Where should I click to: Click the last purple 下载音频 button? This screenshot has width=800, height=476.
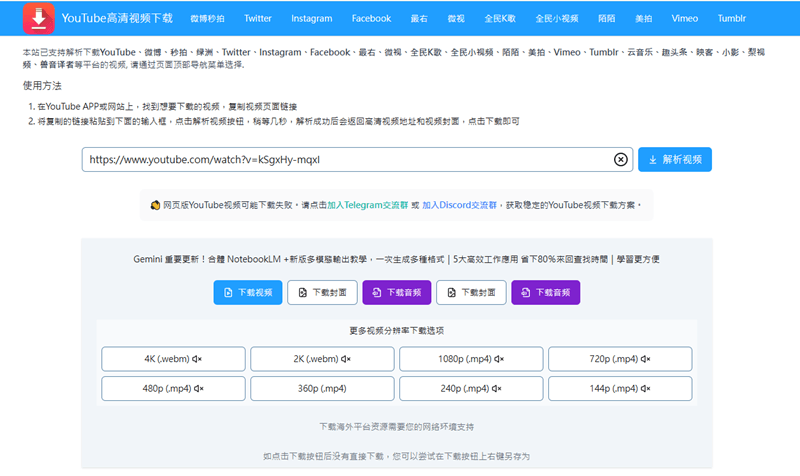tap(546, 292)
